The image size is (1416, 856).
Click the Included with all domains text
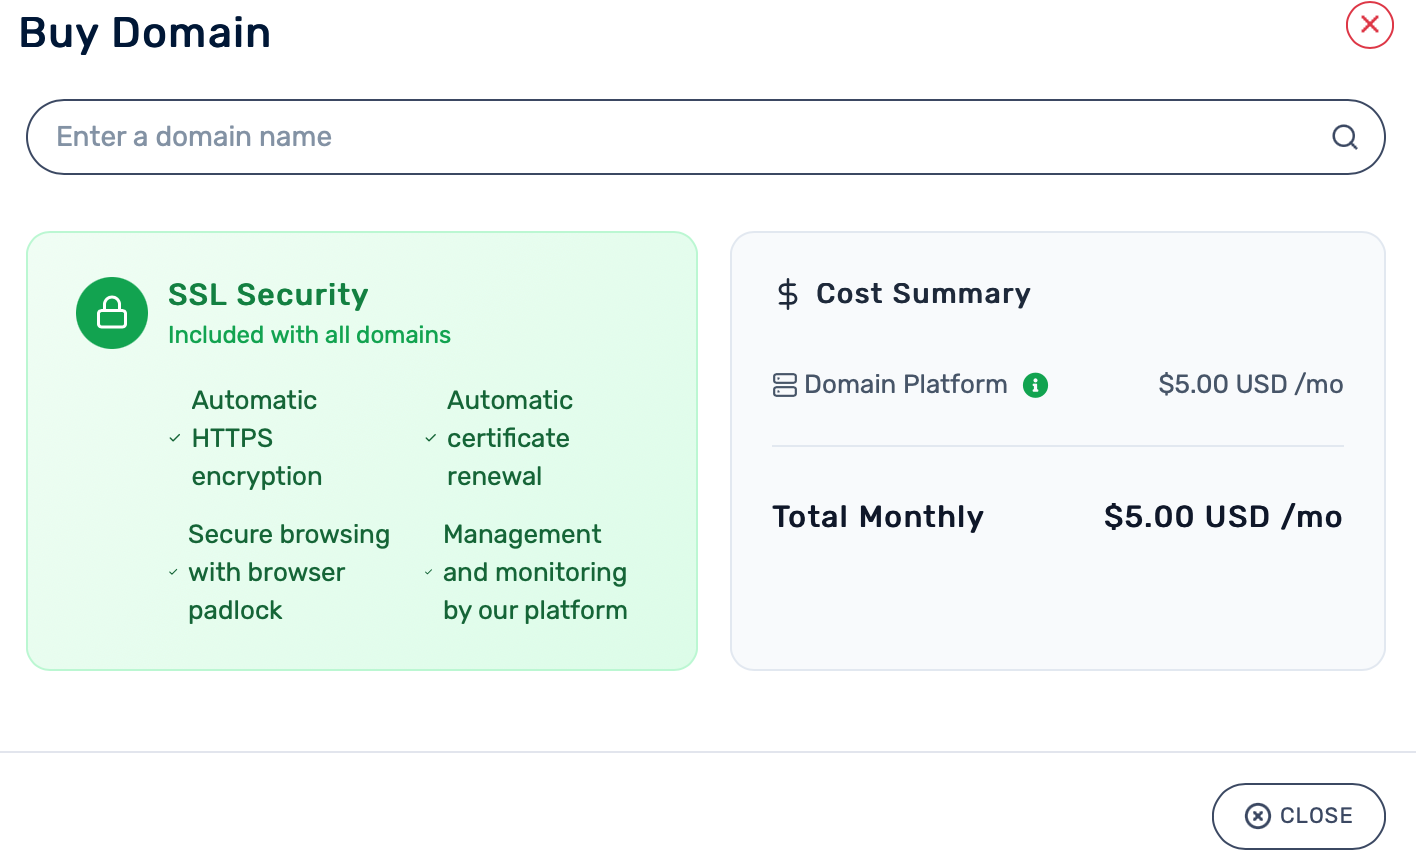click(x=309, y=335)
